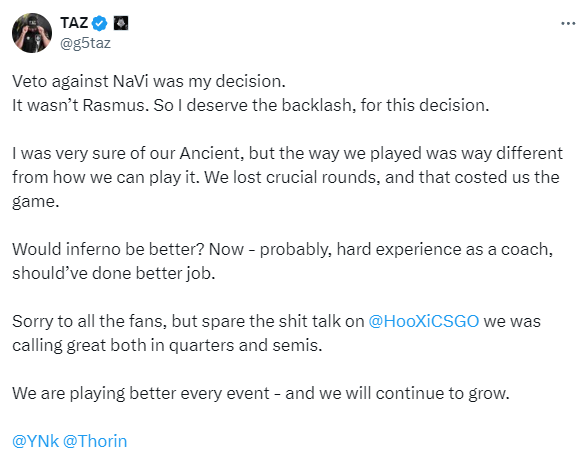Click the line 'Veto against NaVi was my decision.'
Screen dimensions: 588x454
pos(149,81)
